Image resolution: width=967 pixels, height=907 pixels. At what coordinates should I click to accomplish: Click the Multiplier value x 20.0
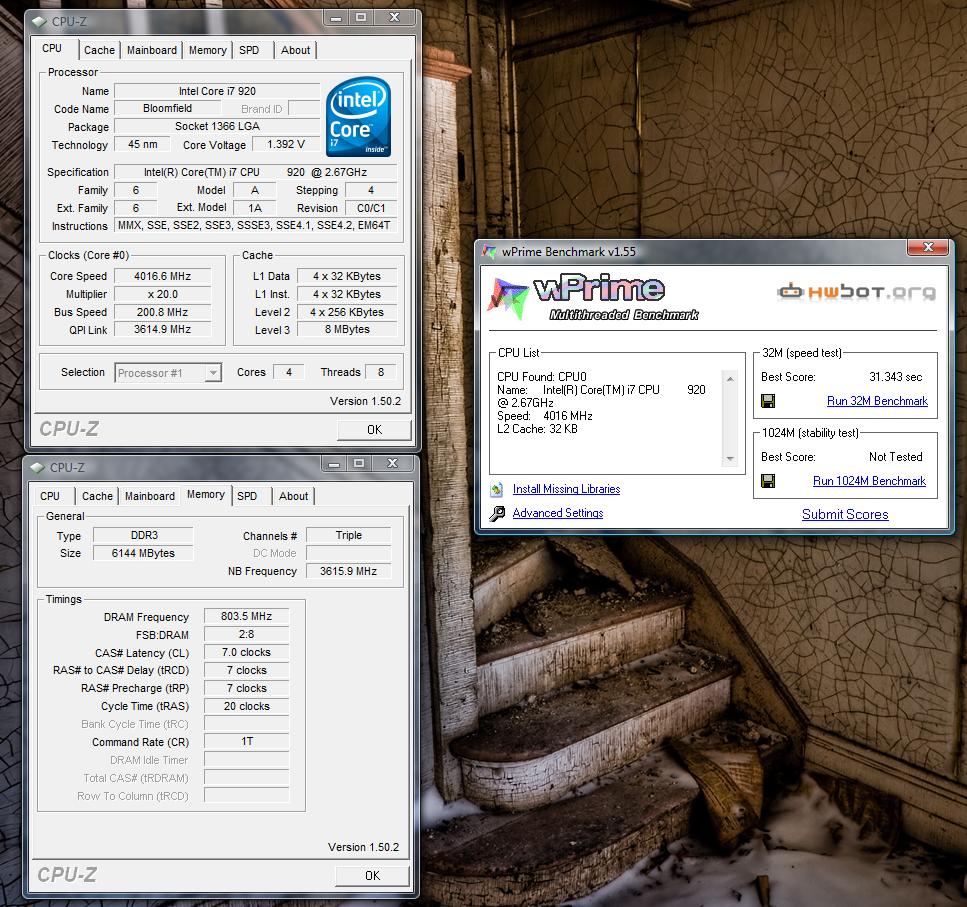tap(163, 294)
